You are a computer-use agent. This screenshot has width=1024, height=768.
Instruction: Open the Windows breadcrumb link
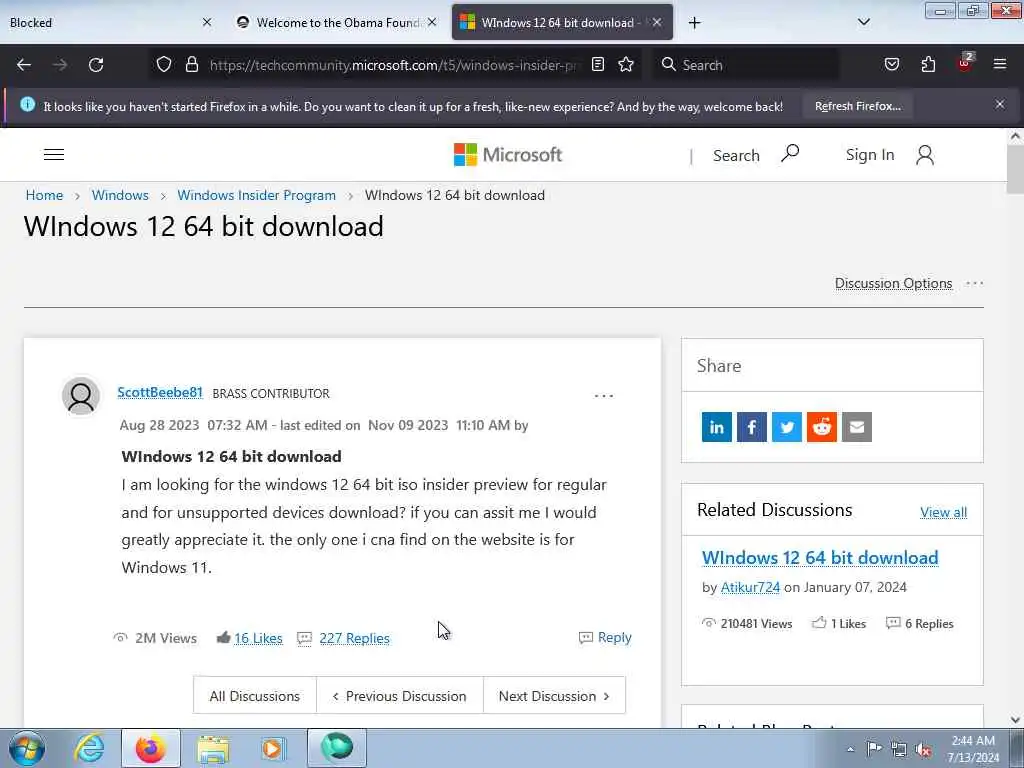click(120, 195)
